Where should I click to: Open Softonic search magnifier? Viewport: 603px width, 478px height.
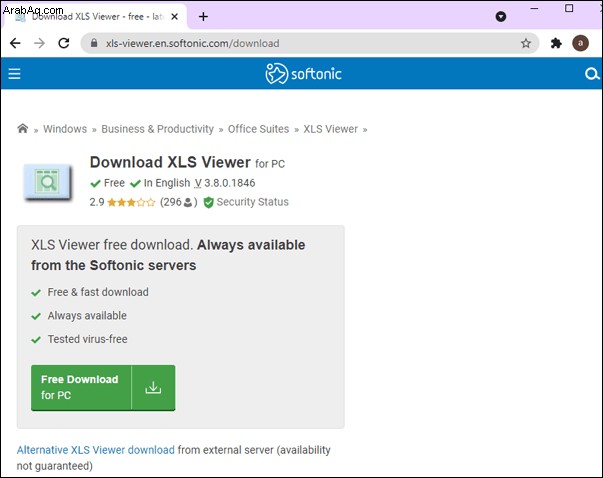pos(591,73)
